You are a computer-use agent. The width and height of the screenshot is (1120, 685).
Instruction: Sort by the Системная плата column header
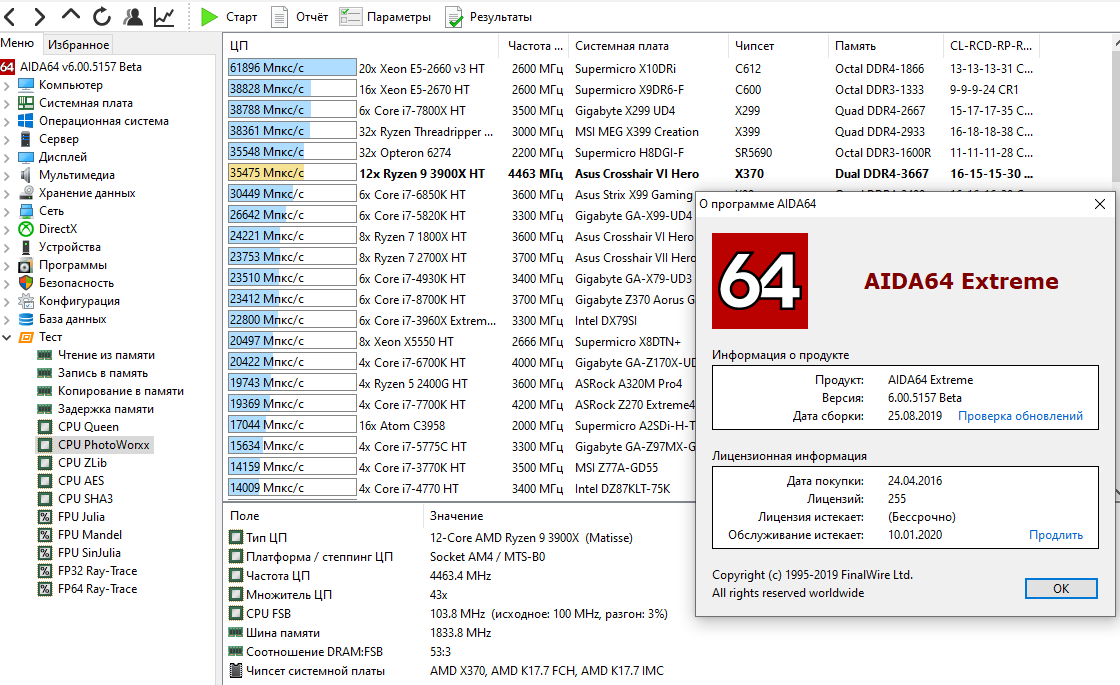[x=649, y=45]
